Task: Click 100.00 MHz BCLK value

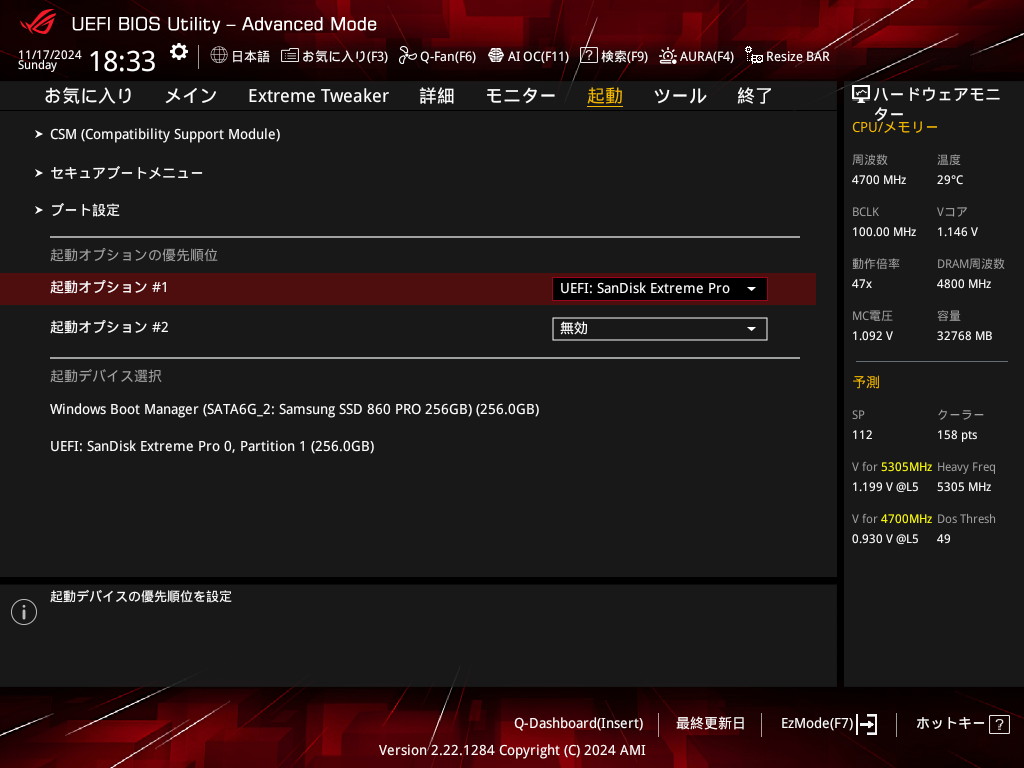Action: (884, 232)
